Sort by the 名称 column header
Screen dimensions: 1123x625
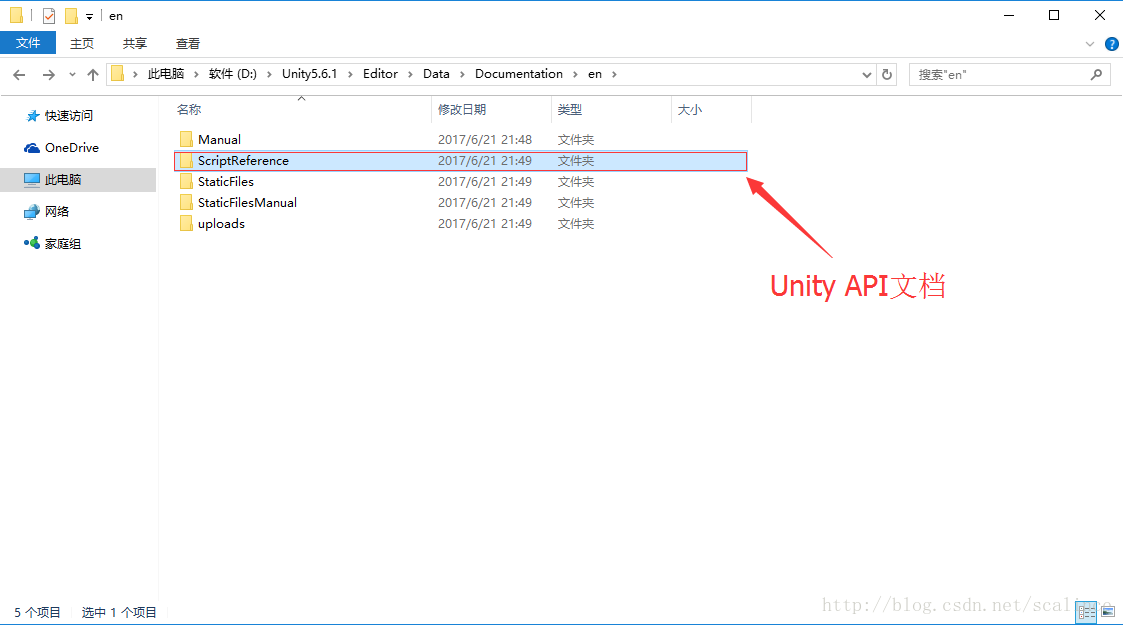[x=189, y=110]
